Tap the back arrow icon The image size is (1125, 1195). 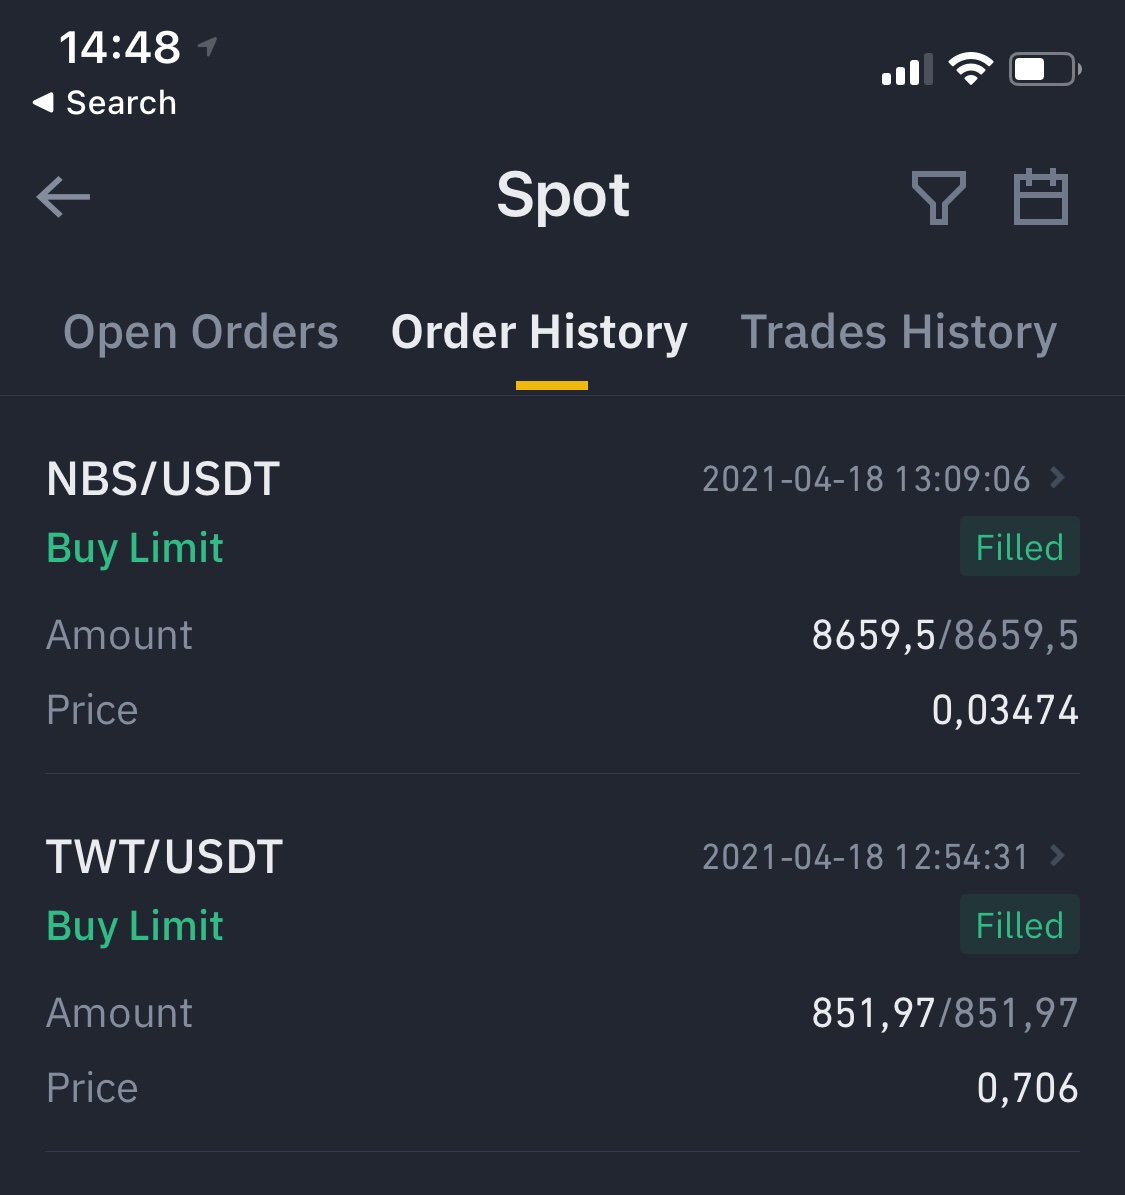tap(63, 197)
